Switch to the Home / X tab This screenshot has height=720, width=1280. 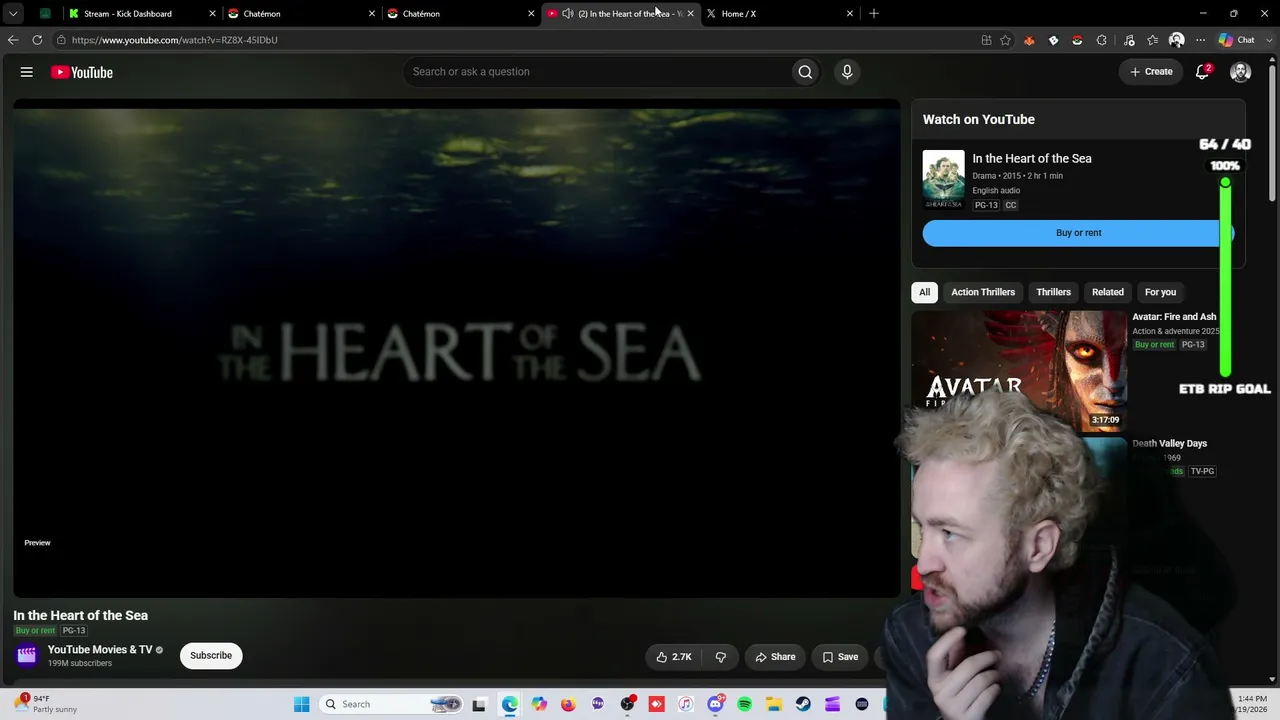(x=780, y=14)
